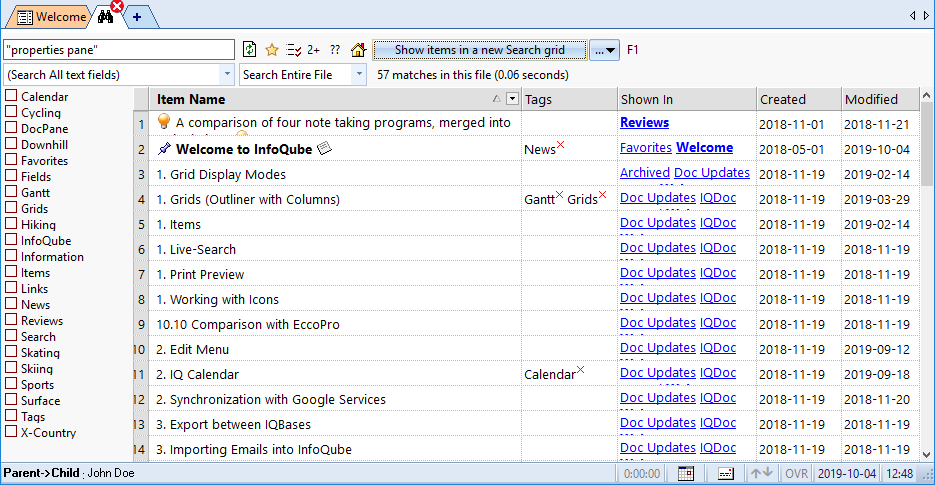Image resolution: width=935 pixels, height=485 pixels.
Task: Check the Reviews tag checkbox
Action: [x=11, y=320]
